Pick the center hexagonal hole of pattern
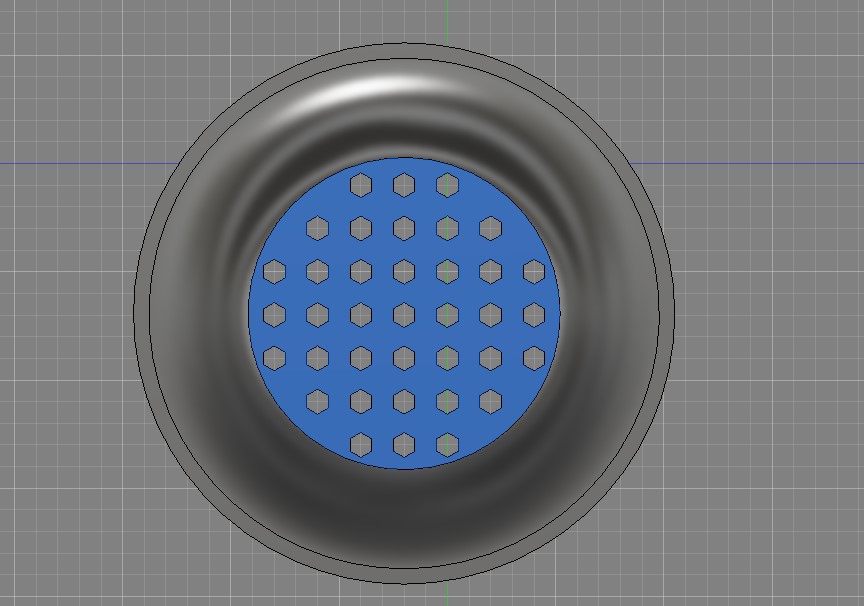 (404, 315)
